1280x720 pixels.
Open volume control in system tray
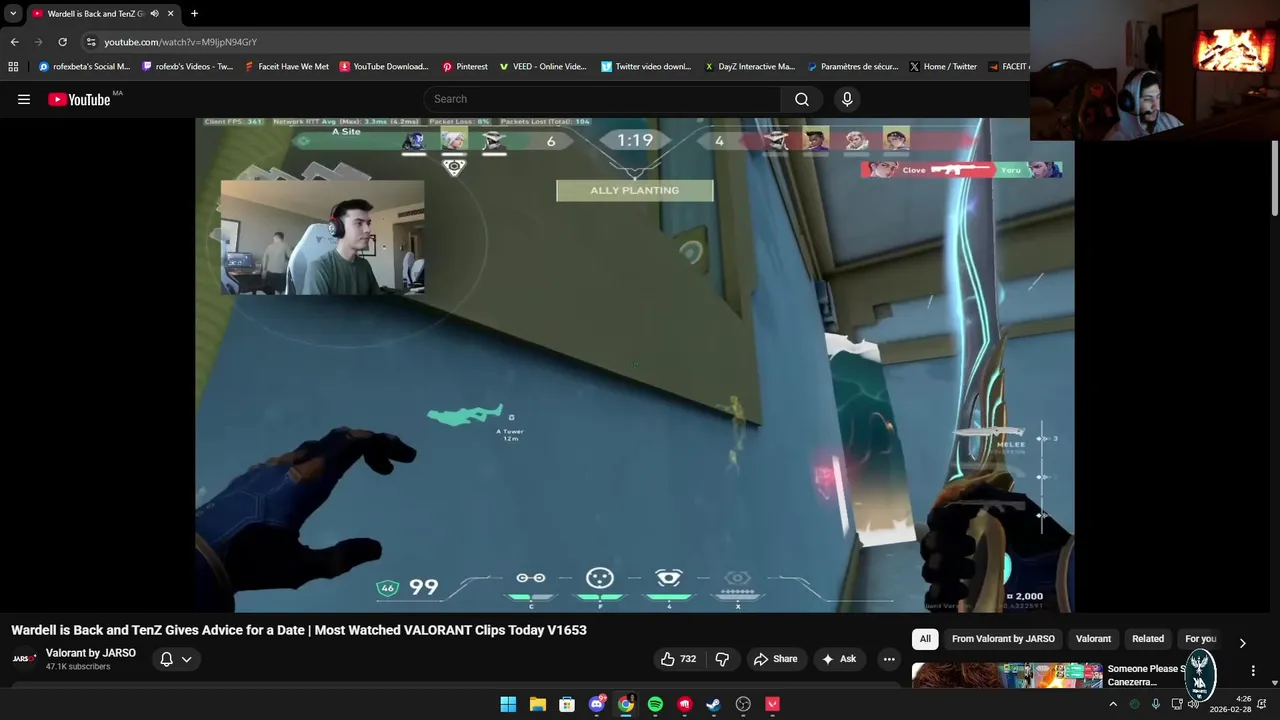point(1192,704)
